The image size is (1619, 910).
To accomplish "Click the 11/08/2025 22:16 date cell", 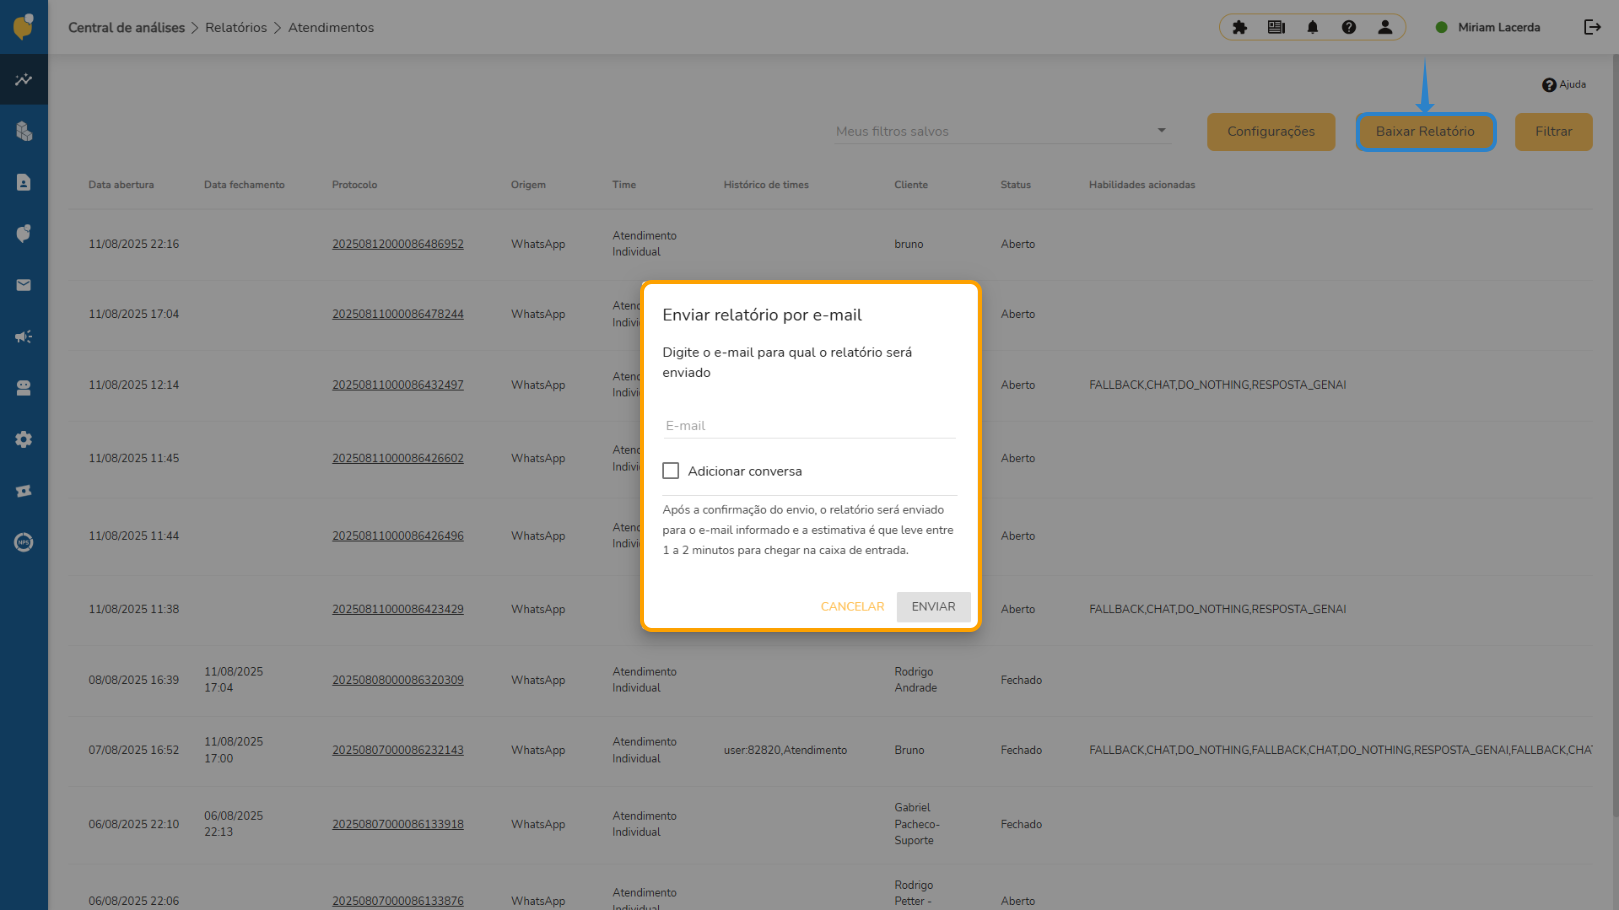I will [134, 244].
